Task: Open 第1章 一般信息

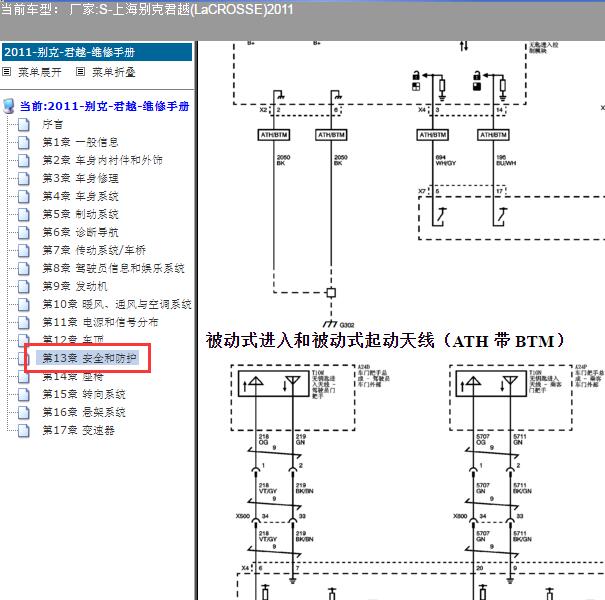Action: coord(80,142)
